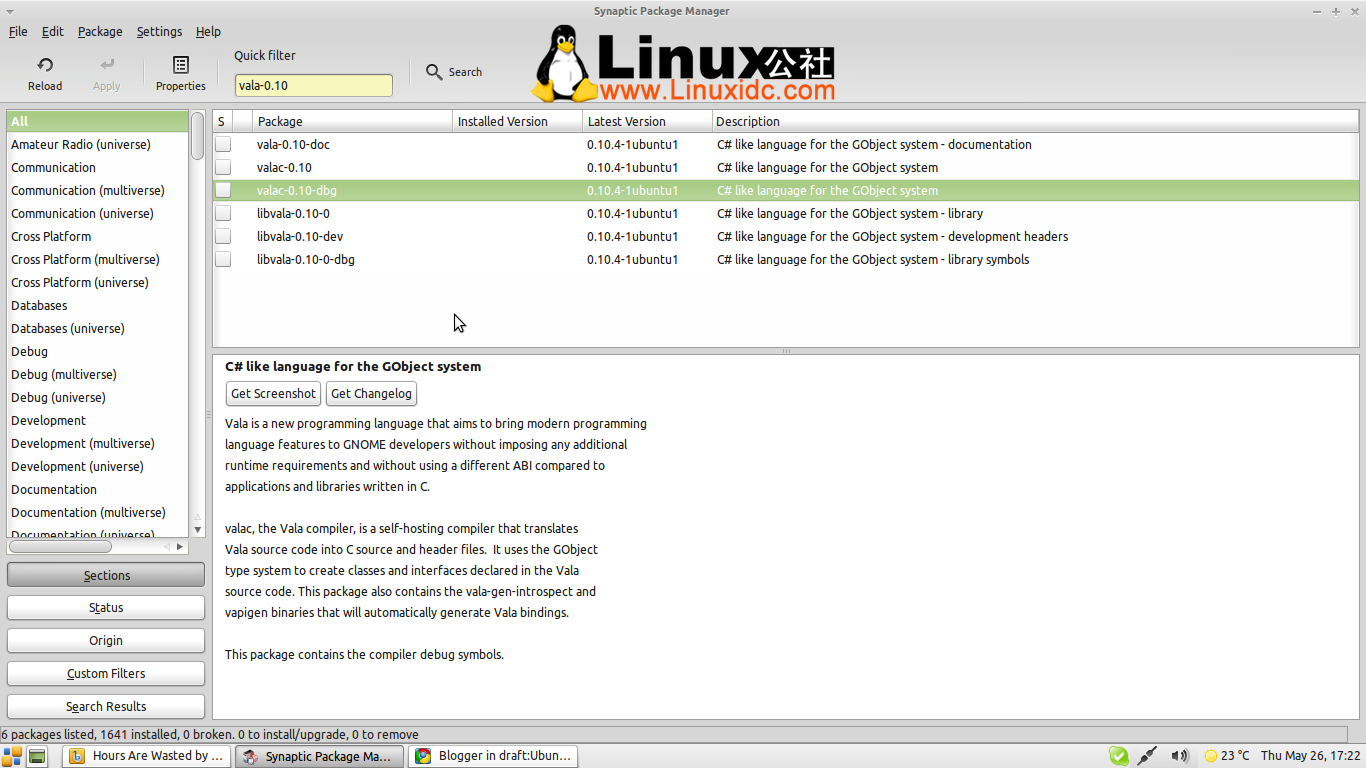Click the Search magnifier icon
The width and height of the screenshot is (1366, 768).
click(434, 72)
